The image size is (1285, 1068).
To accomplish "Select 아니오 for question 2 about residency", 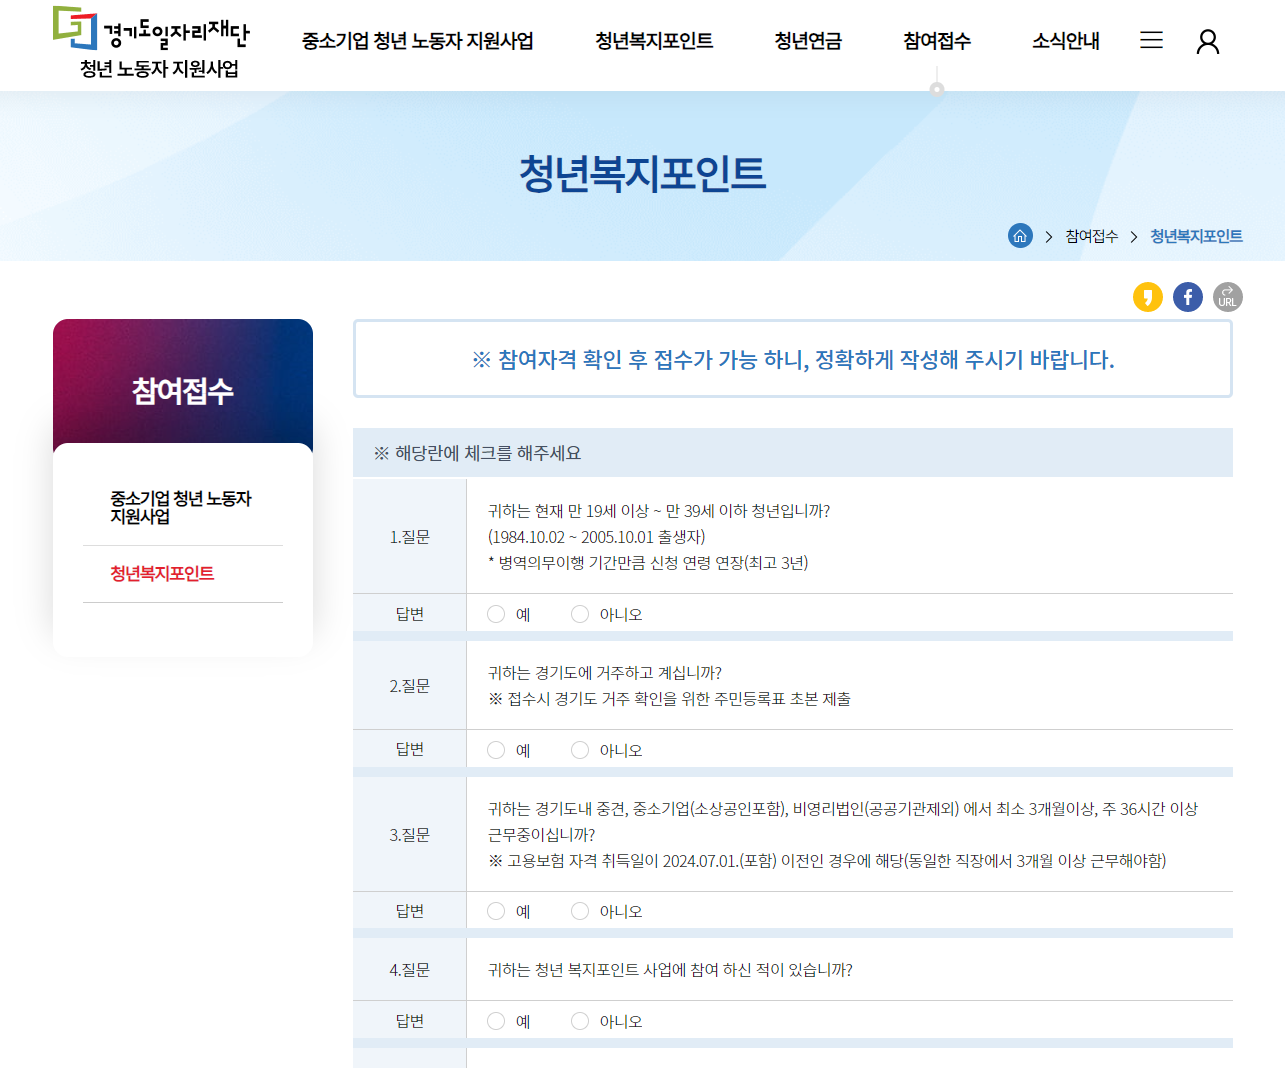I will point(580,748).
